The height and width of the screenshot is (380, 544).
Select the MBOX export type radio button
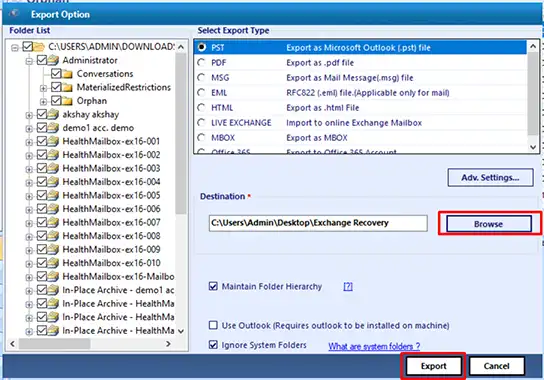[201, 138]
